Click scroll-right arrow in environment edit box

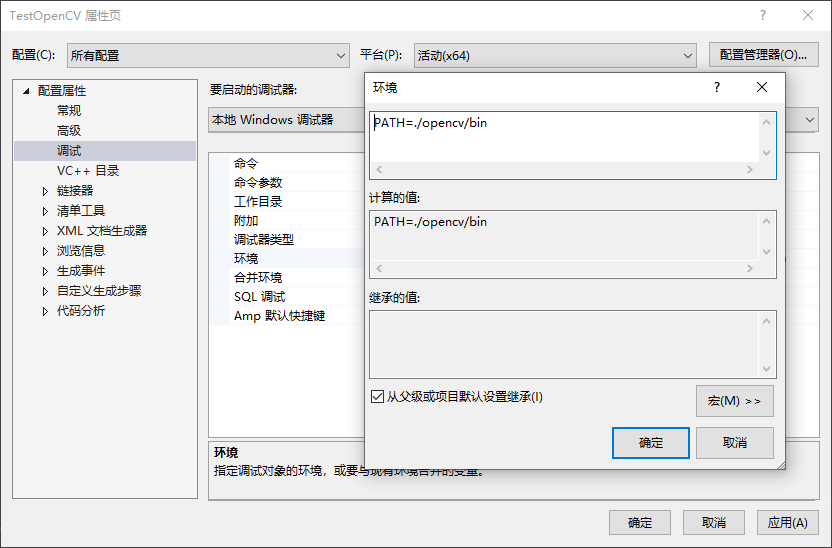click(750, 170)
